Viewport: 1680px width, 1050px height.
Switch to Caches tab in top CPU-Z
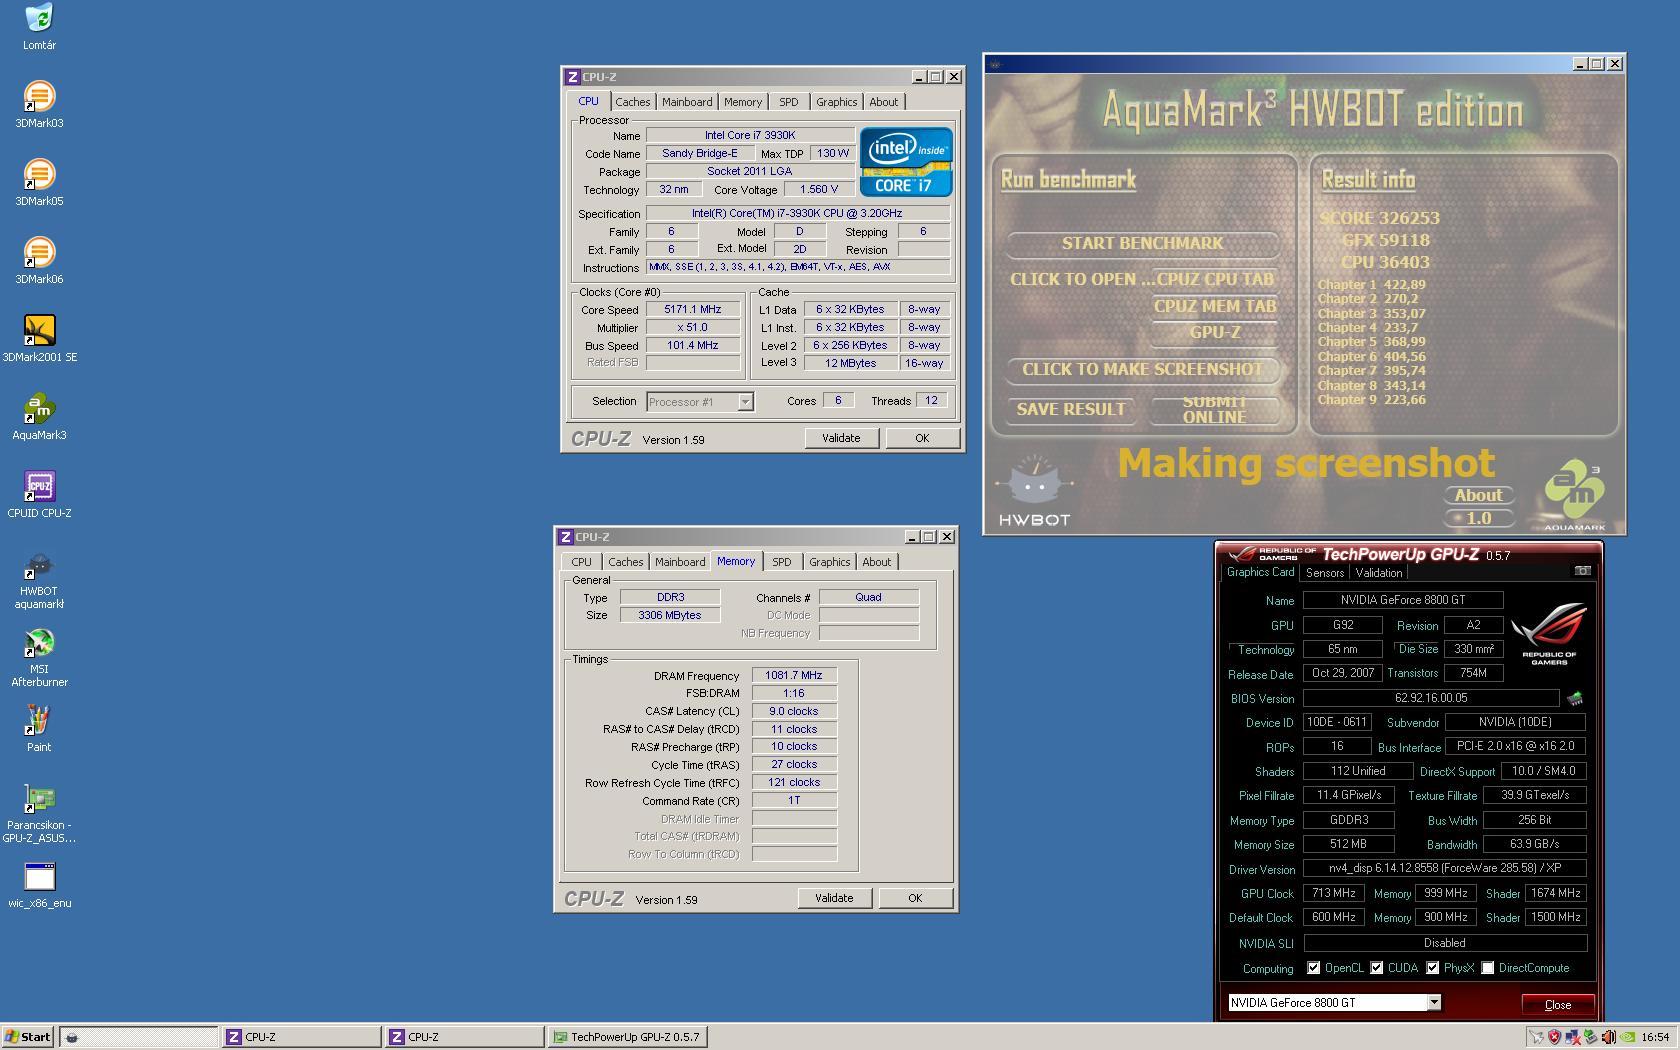[632, 102]
